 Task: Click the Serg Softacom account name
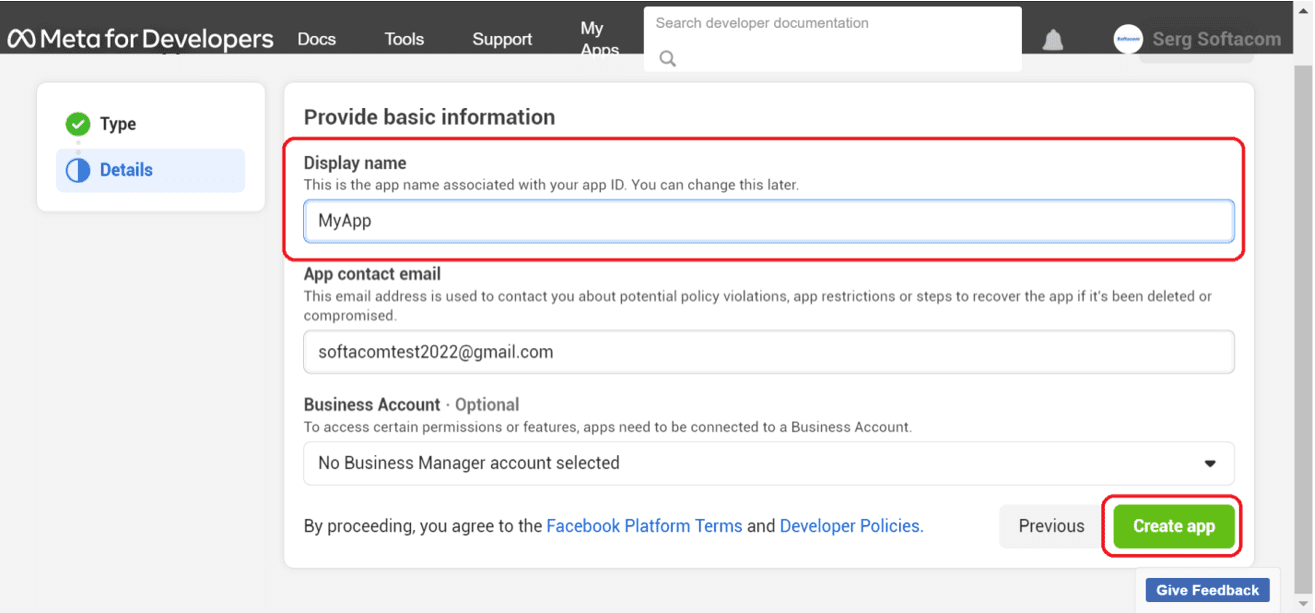[x=1216, y=39]
